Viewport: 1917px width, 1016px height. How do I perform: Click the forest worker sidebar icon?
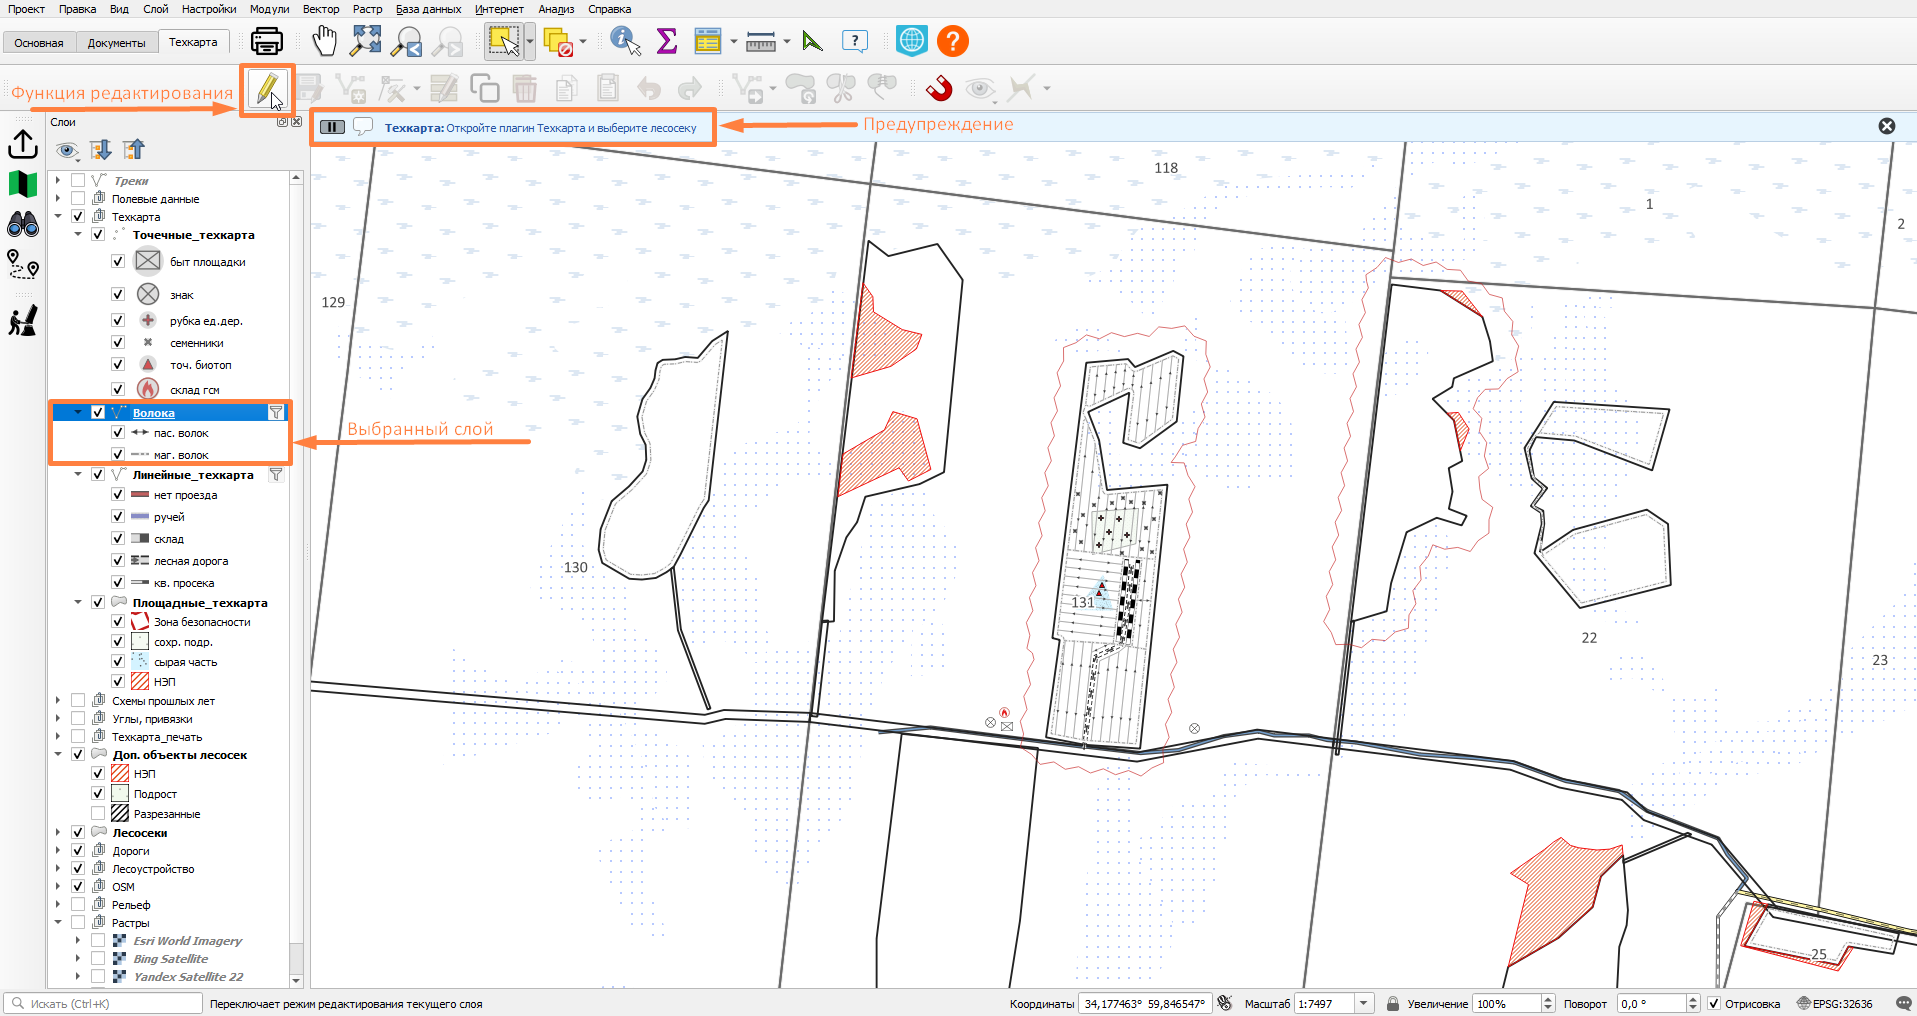pos(23,320)
